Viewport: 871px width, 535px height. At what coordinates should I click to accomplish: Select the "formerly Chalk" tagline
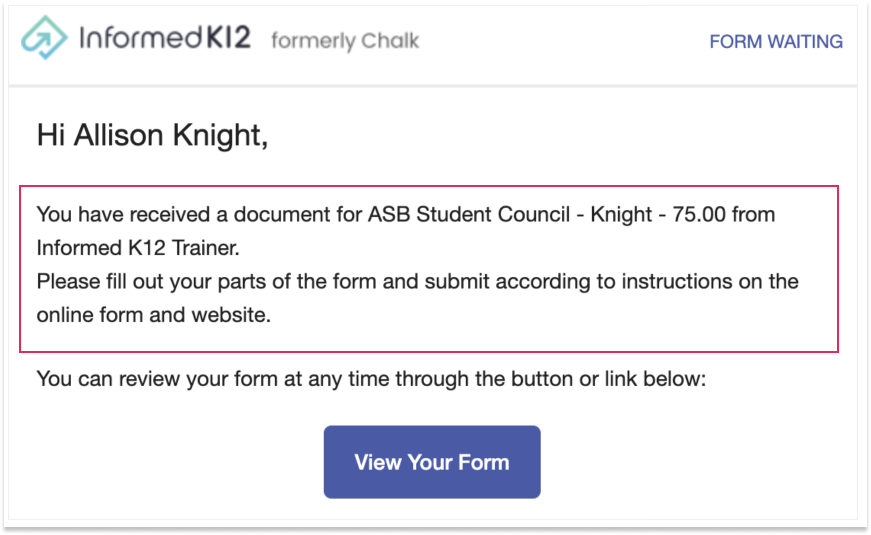[x=345, y=41]
